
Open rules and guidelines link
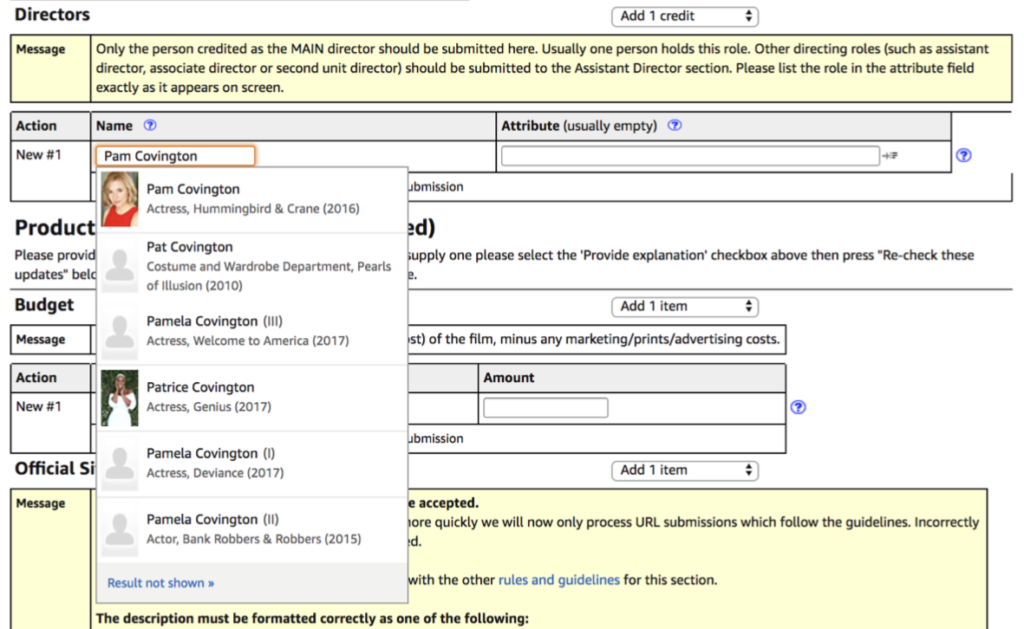coord(559,579)
